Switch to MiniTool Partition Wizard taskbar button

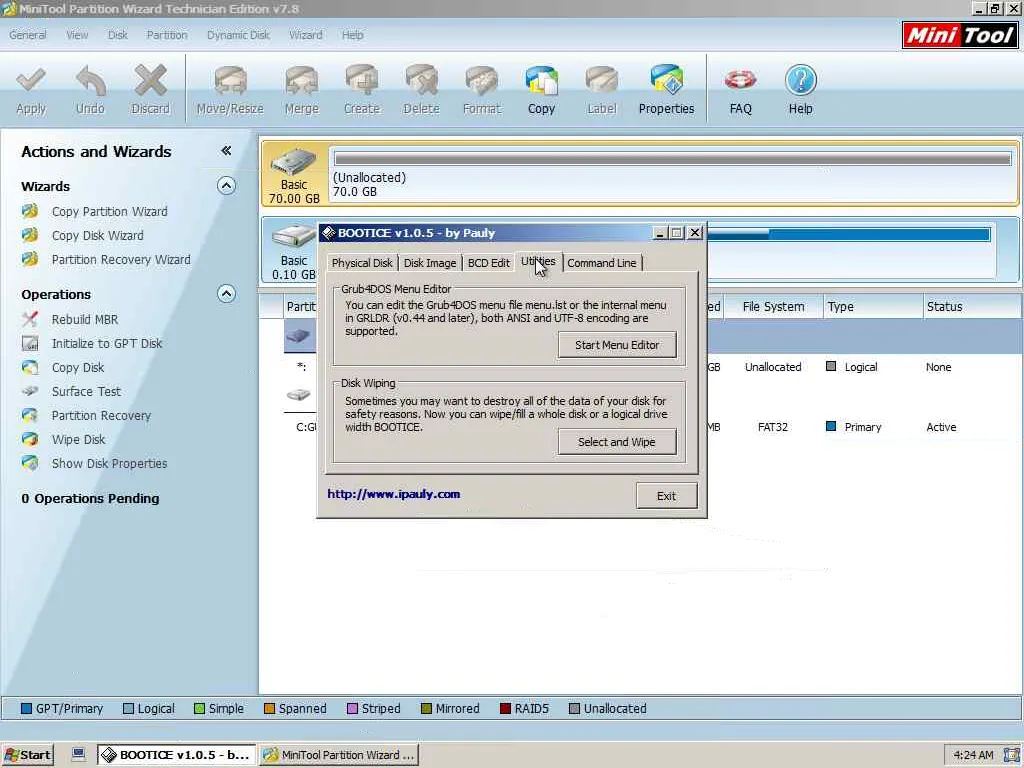[x=339, y=755]
